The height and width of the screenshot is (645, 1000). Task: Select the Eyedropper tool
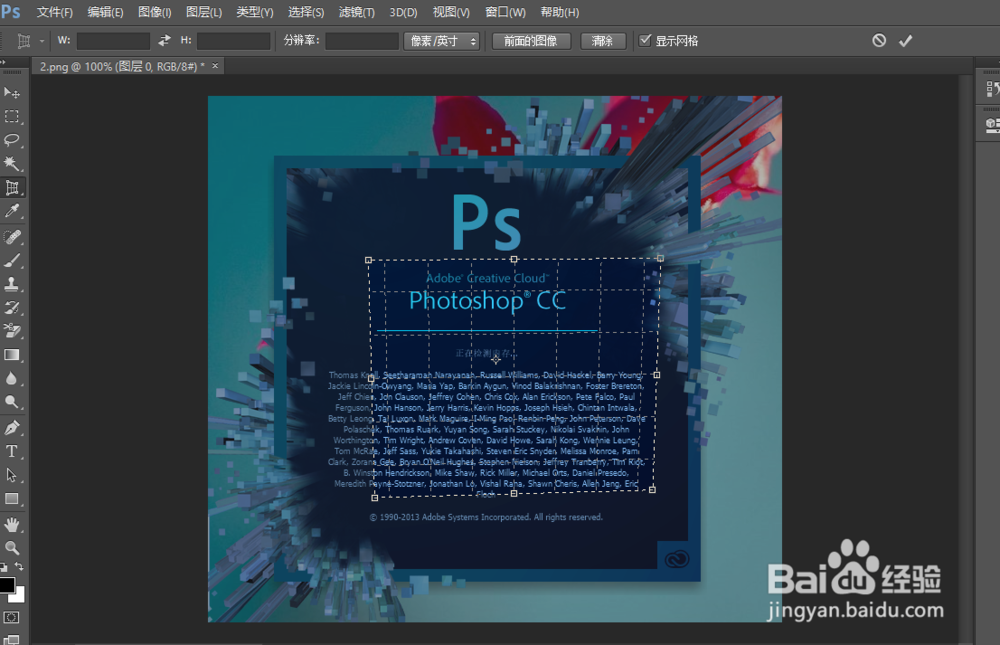coord(11,211)
